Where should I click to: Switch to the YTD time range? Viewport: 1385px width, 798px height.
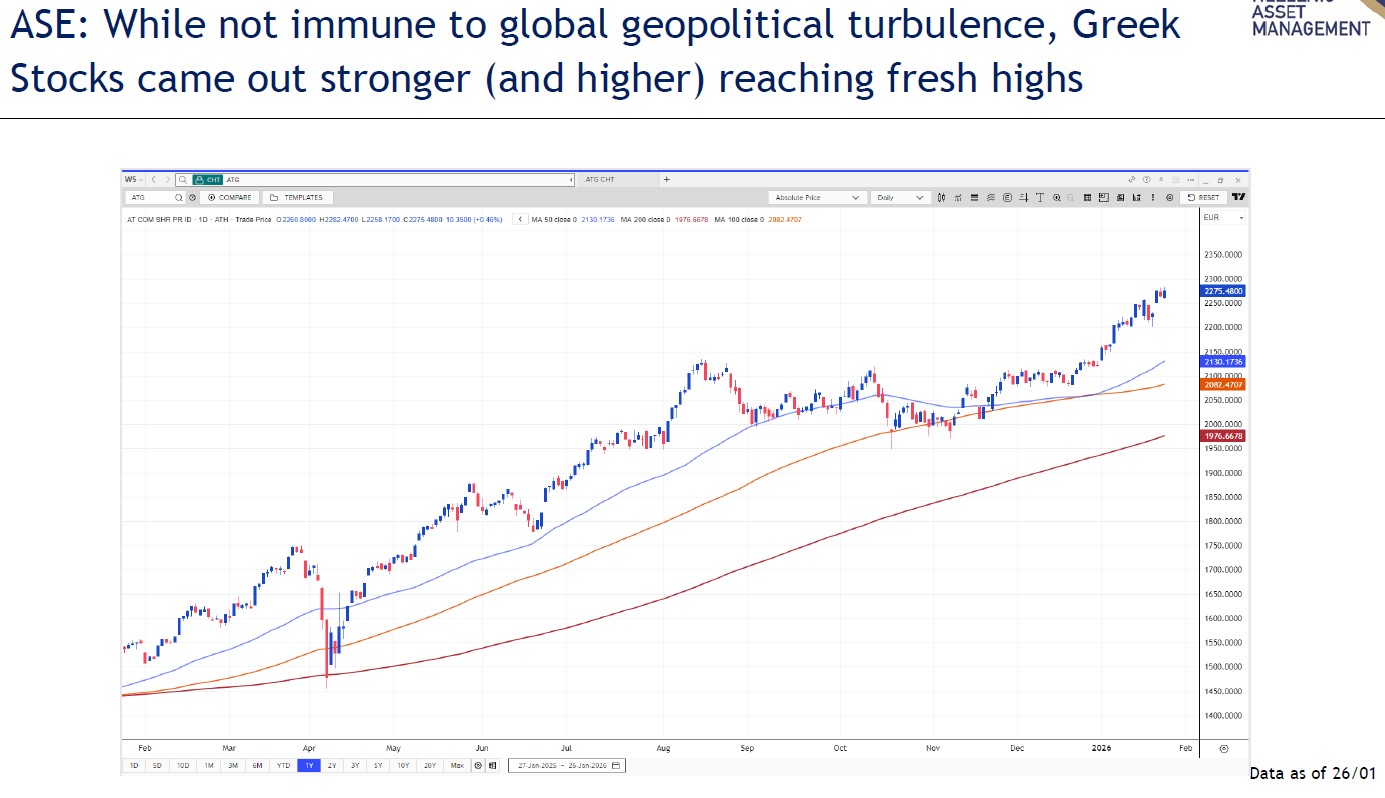pos(284,766)
